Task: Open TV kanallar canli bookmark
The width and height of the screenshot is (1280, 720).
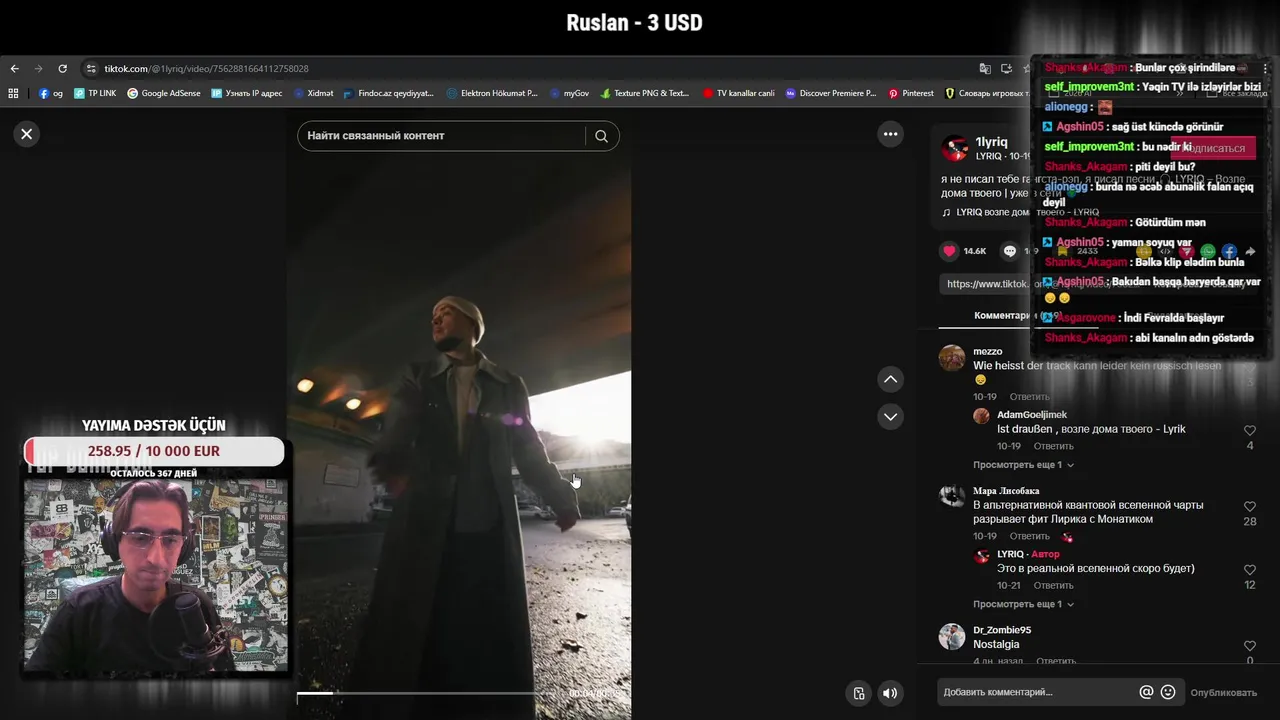Action: click(x=738, y=93)
